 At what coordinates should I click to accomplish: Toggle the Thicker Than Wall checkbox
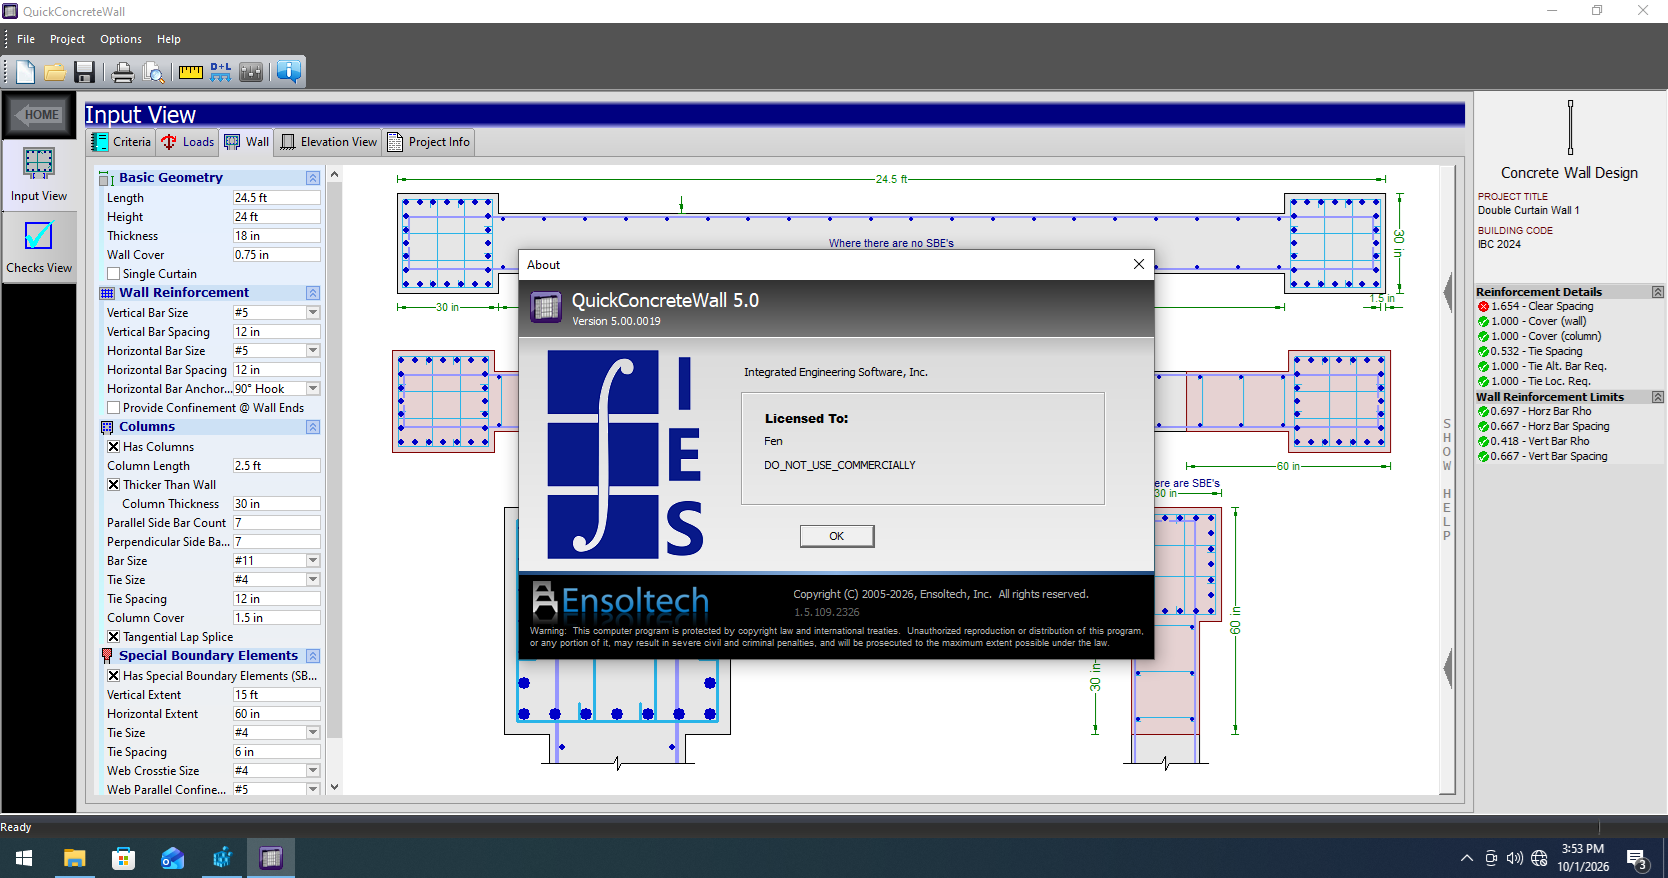tap(113, 485)
